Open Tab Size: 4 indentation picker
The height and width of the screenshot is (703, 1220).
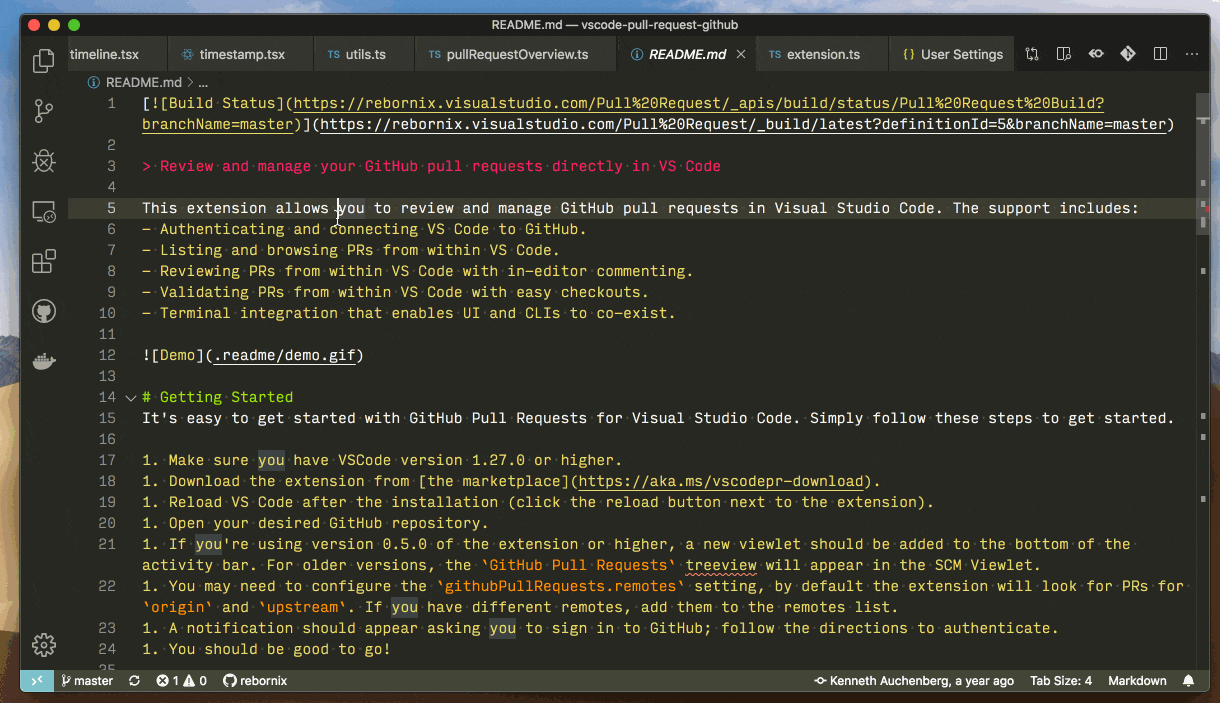click(1061, 681)
